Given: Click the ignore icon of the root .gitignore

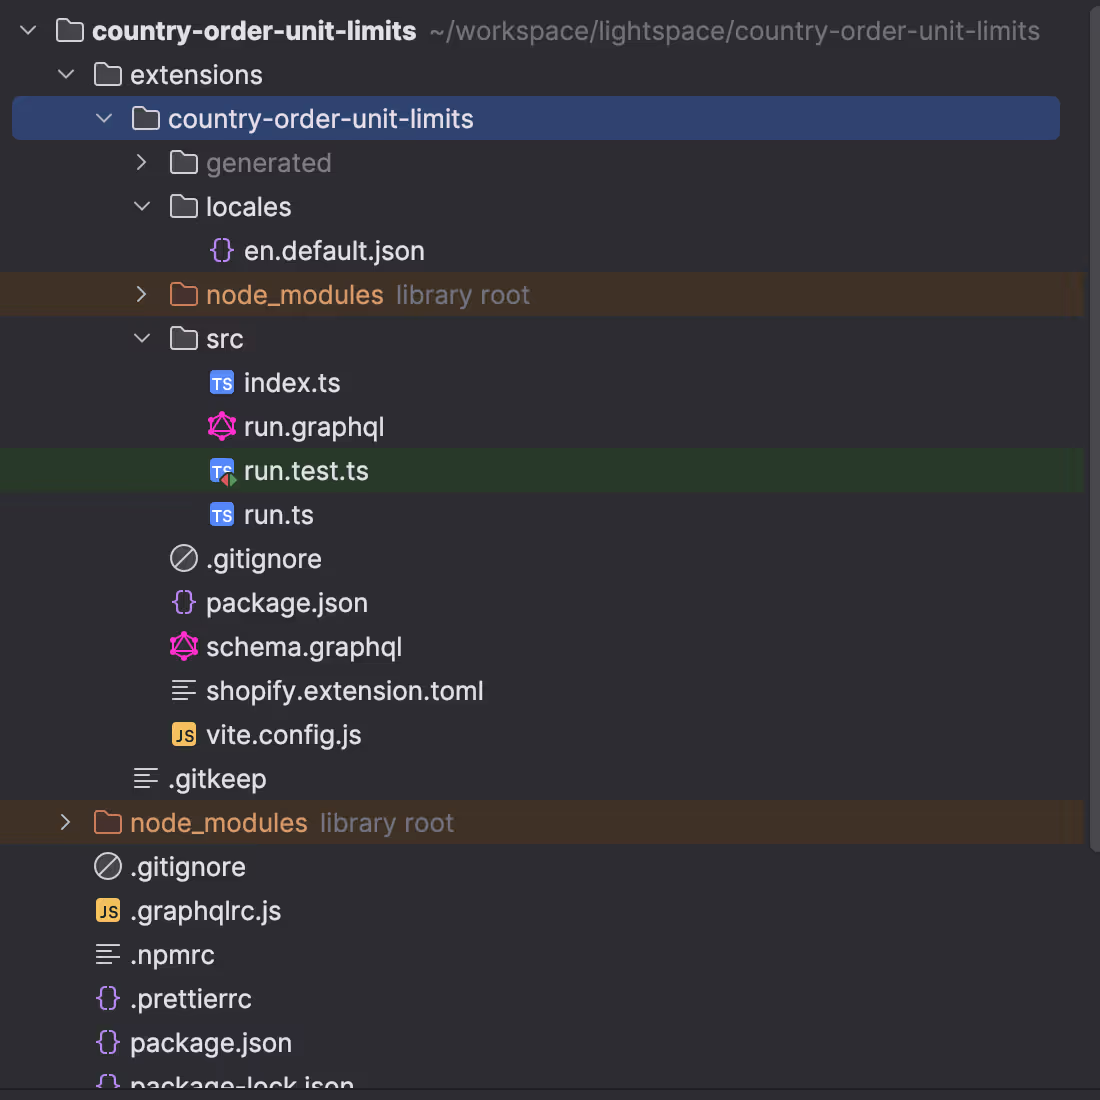Looking at the screenshot, I should tap(108, 867).
